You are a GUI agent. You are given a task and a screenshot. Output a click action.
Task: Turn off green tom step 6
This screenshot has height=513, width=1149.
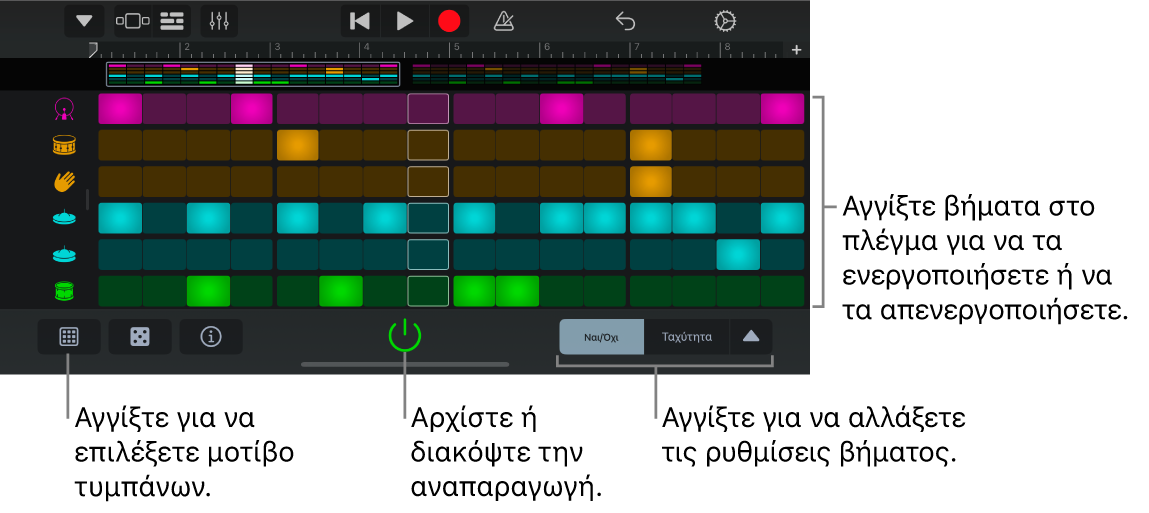[x=341, y=291]
